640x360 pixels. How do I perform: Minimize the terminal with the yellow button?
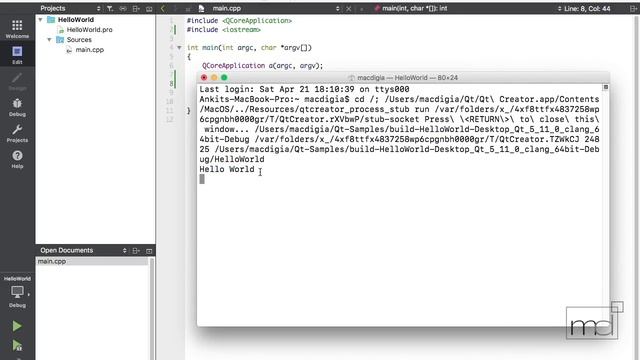[x=214, y=78]
